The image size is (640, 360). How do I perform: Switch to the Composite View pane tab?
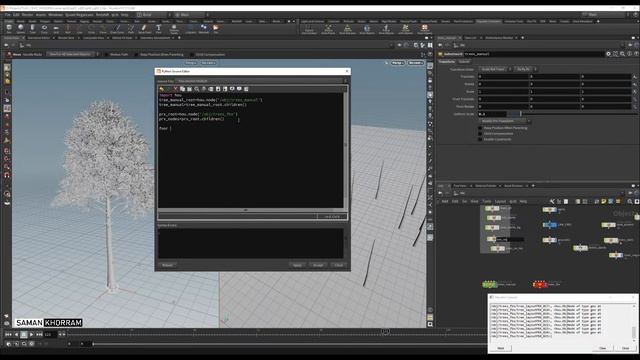pos(93,38)
